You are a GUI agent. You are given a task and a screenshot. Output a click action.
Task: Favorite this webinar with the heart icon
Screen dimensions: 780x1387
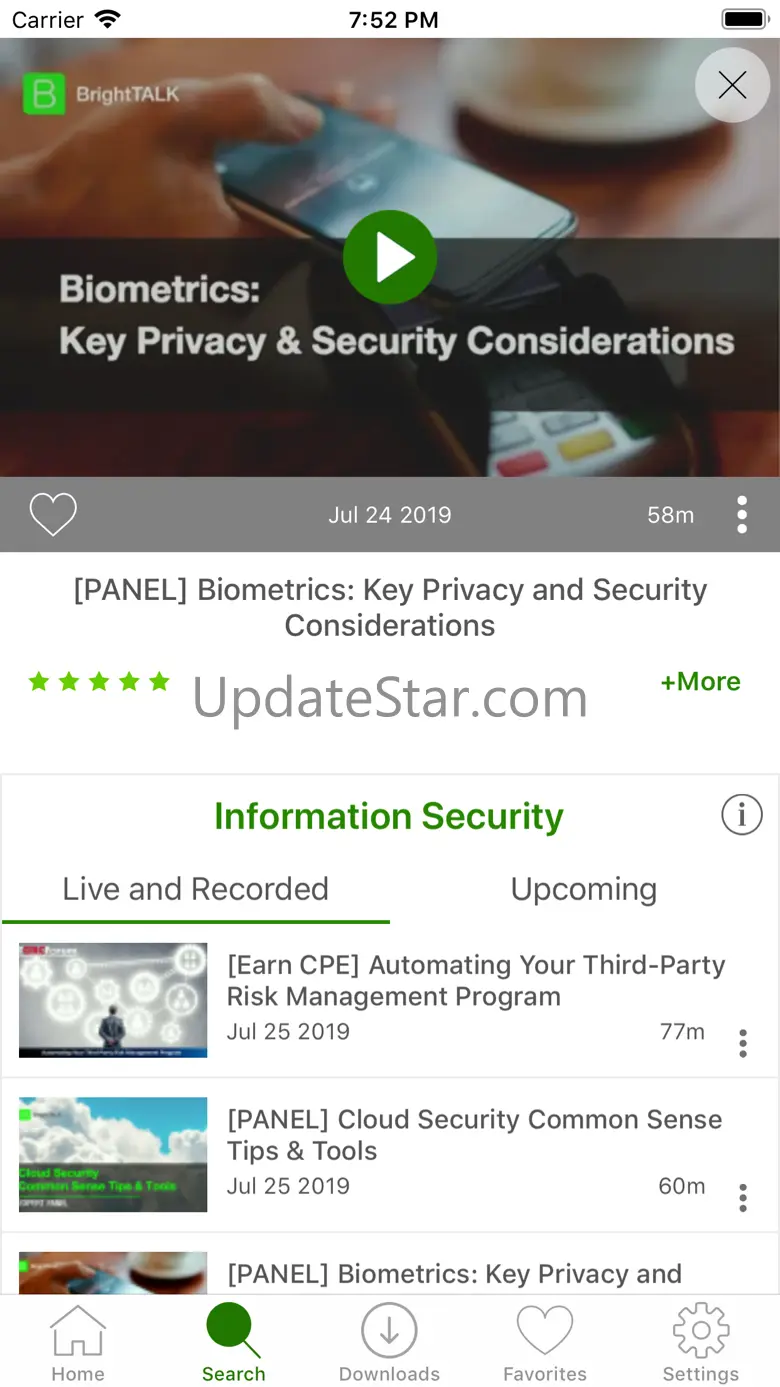(x=53, y=515)
